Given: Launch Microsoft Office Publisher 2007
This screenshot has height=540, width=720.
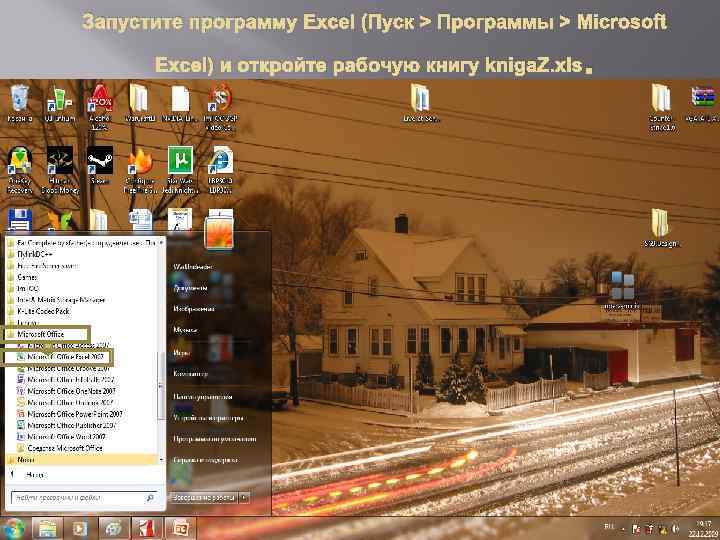Looking at the screenshot, I should 66,425.
